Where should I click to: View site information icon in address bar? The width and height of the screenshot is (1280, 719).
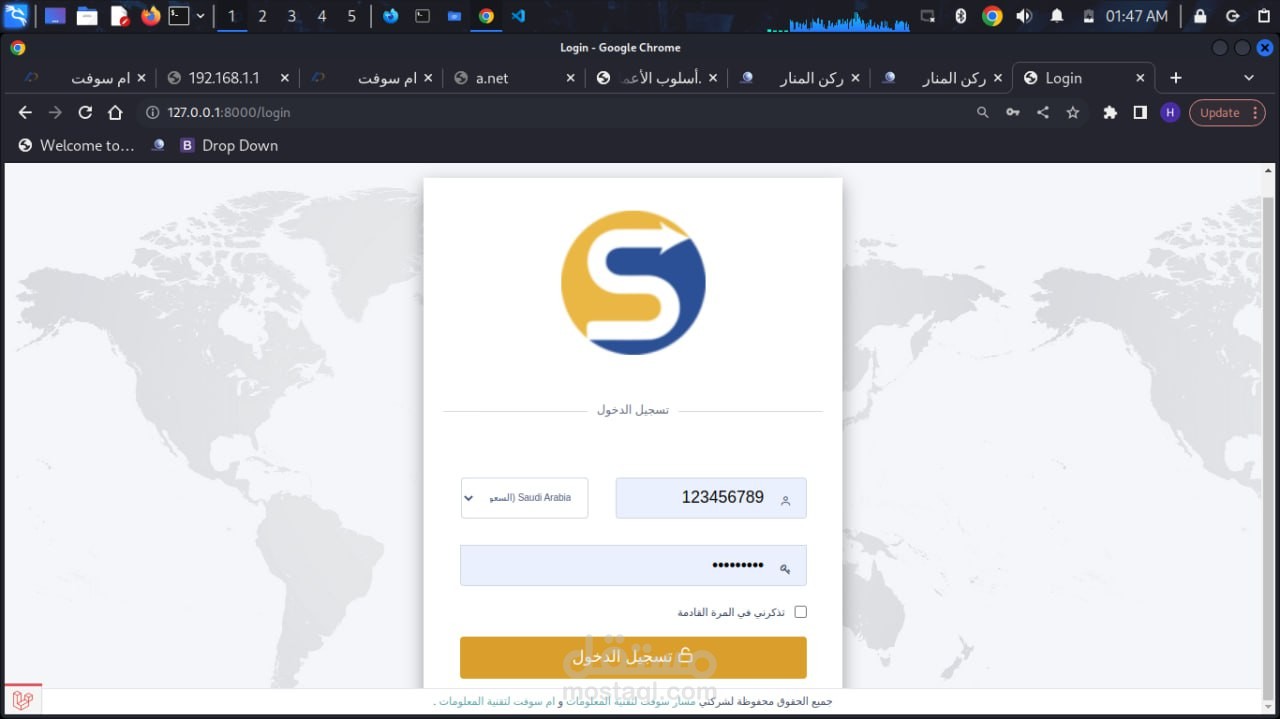pos(153,113)
